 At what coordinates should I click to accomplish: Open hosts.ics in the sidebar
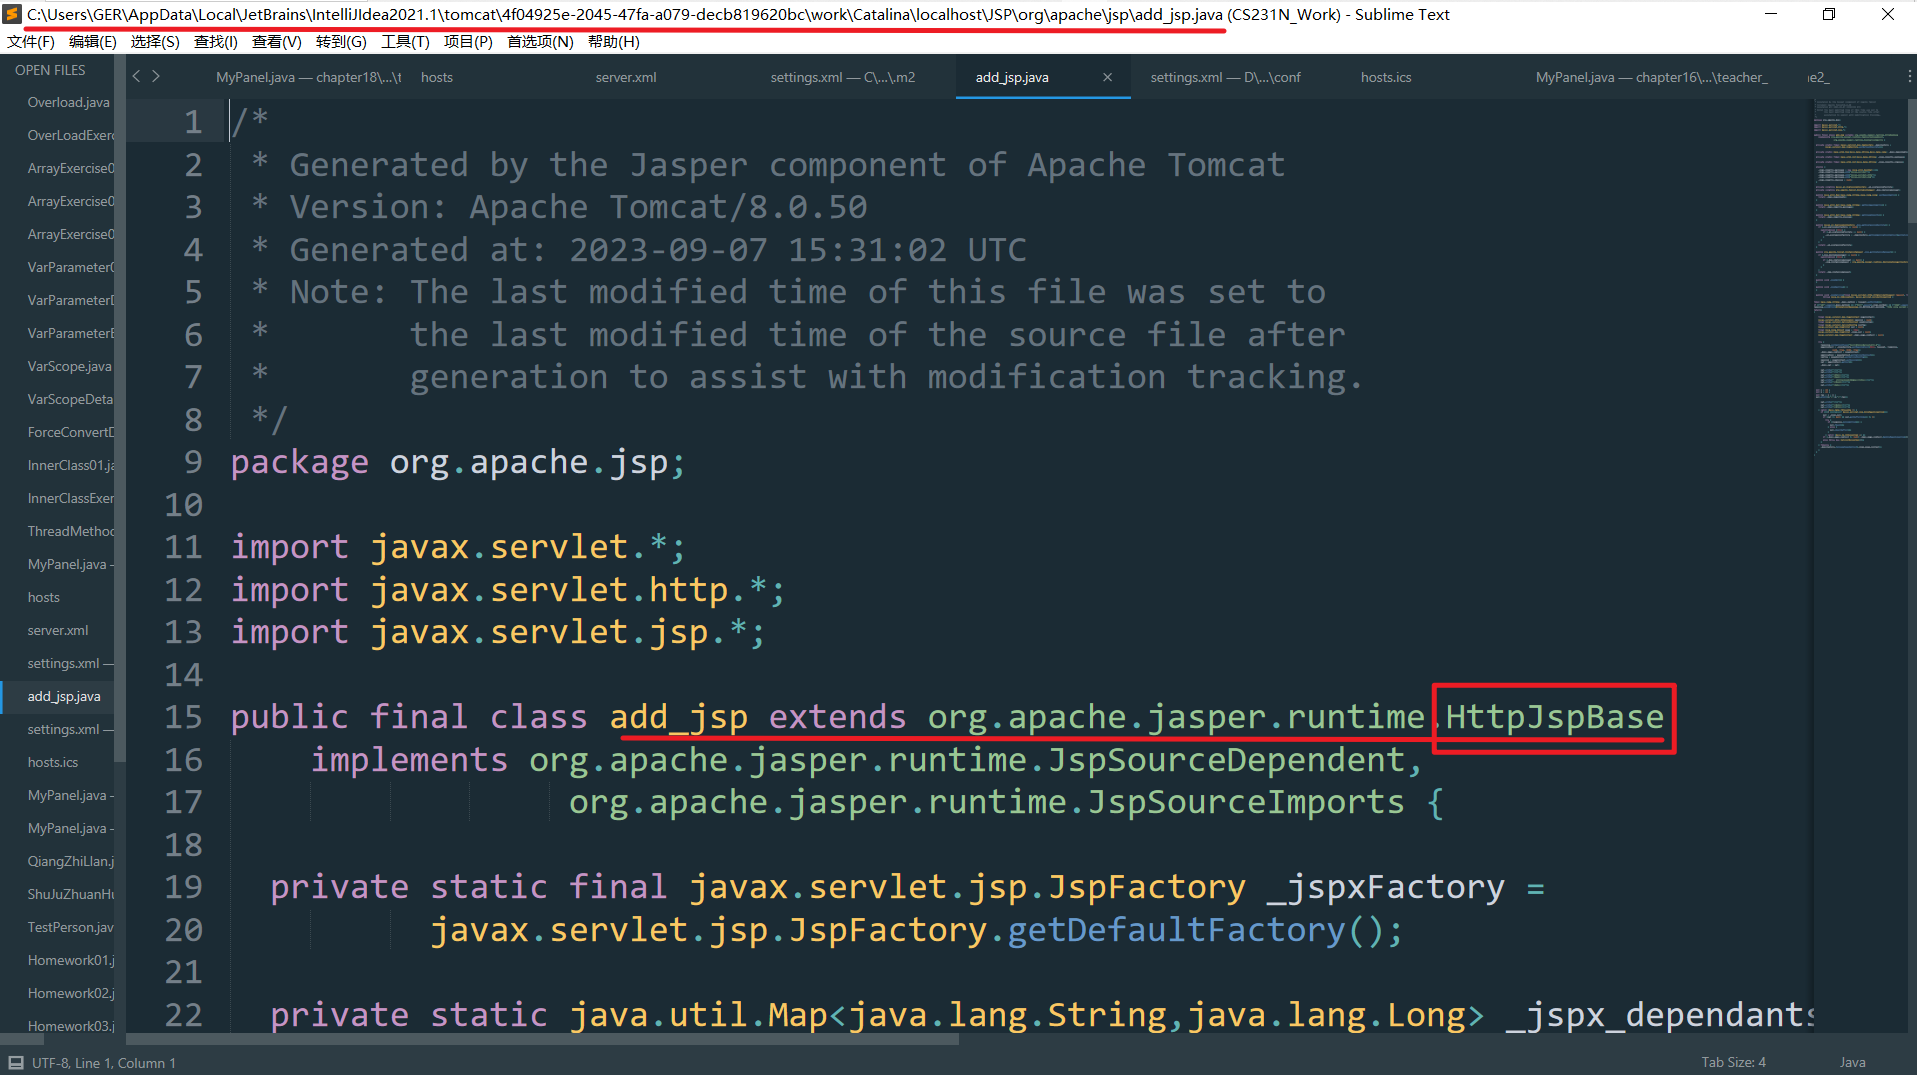[x=53, y=762]
